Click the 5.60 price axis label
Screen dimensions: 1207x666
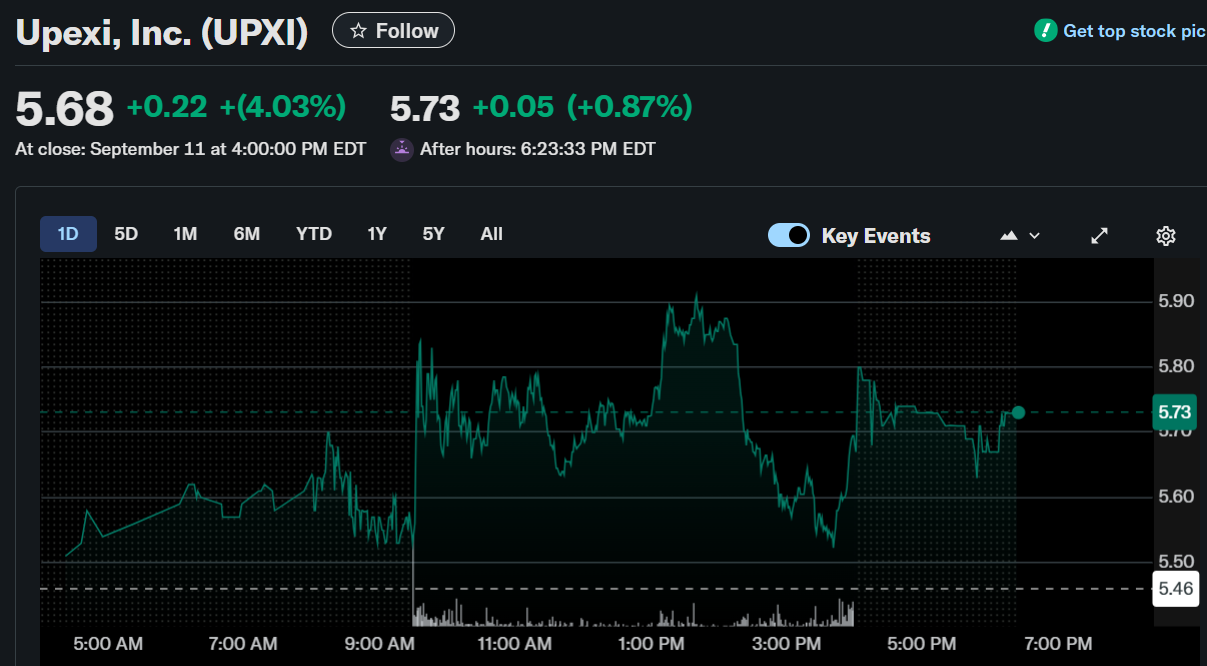pos(1175,497)
